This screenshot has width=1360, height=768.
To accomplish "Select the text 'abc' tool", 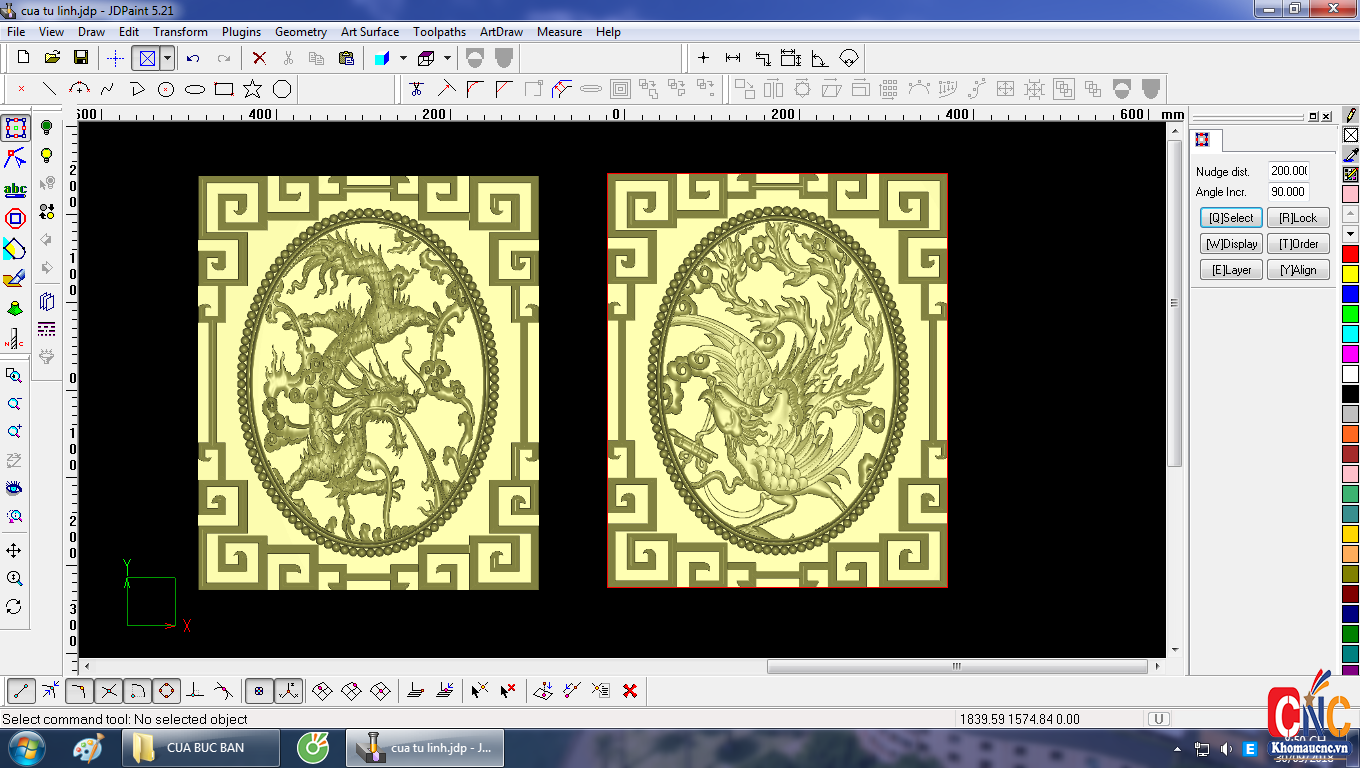I will tap(15, 189).
